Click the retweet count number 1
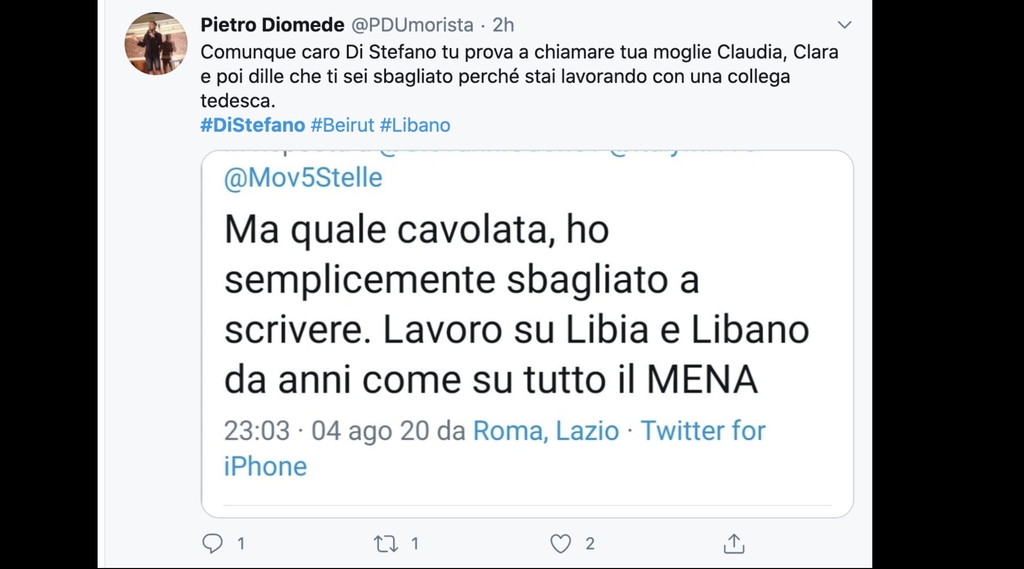1024x569 pixels. pos(414,543)
